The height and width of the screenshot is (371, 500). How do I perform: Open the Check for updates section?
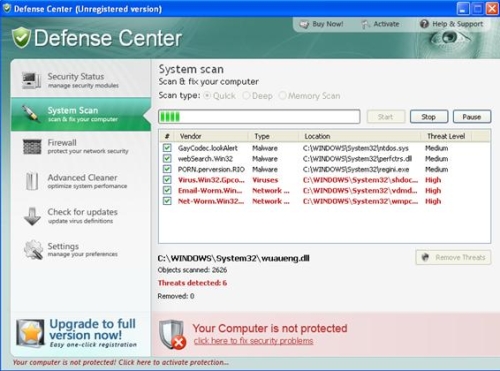pos(81,216)
